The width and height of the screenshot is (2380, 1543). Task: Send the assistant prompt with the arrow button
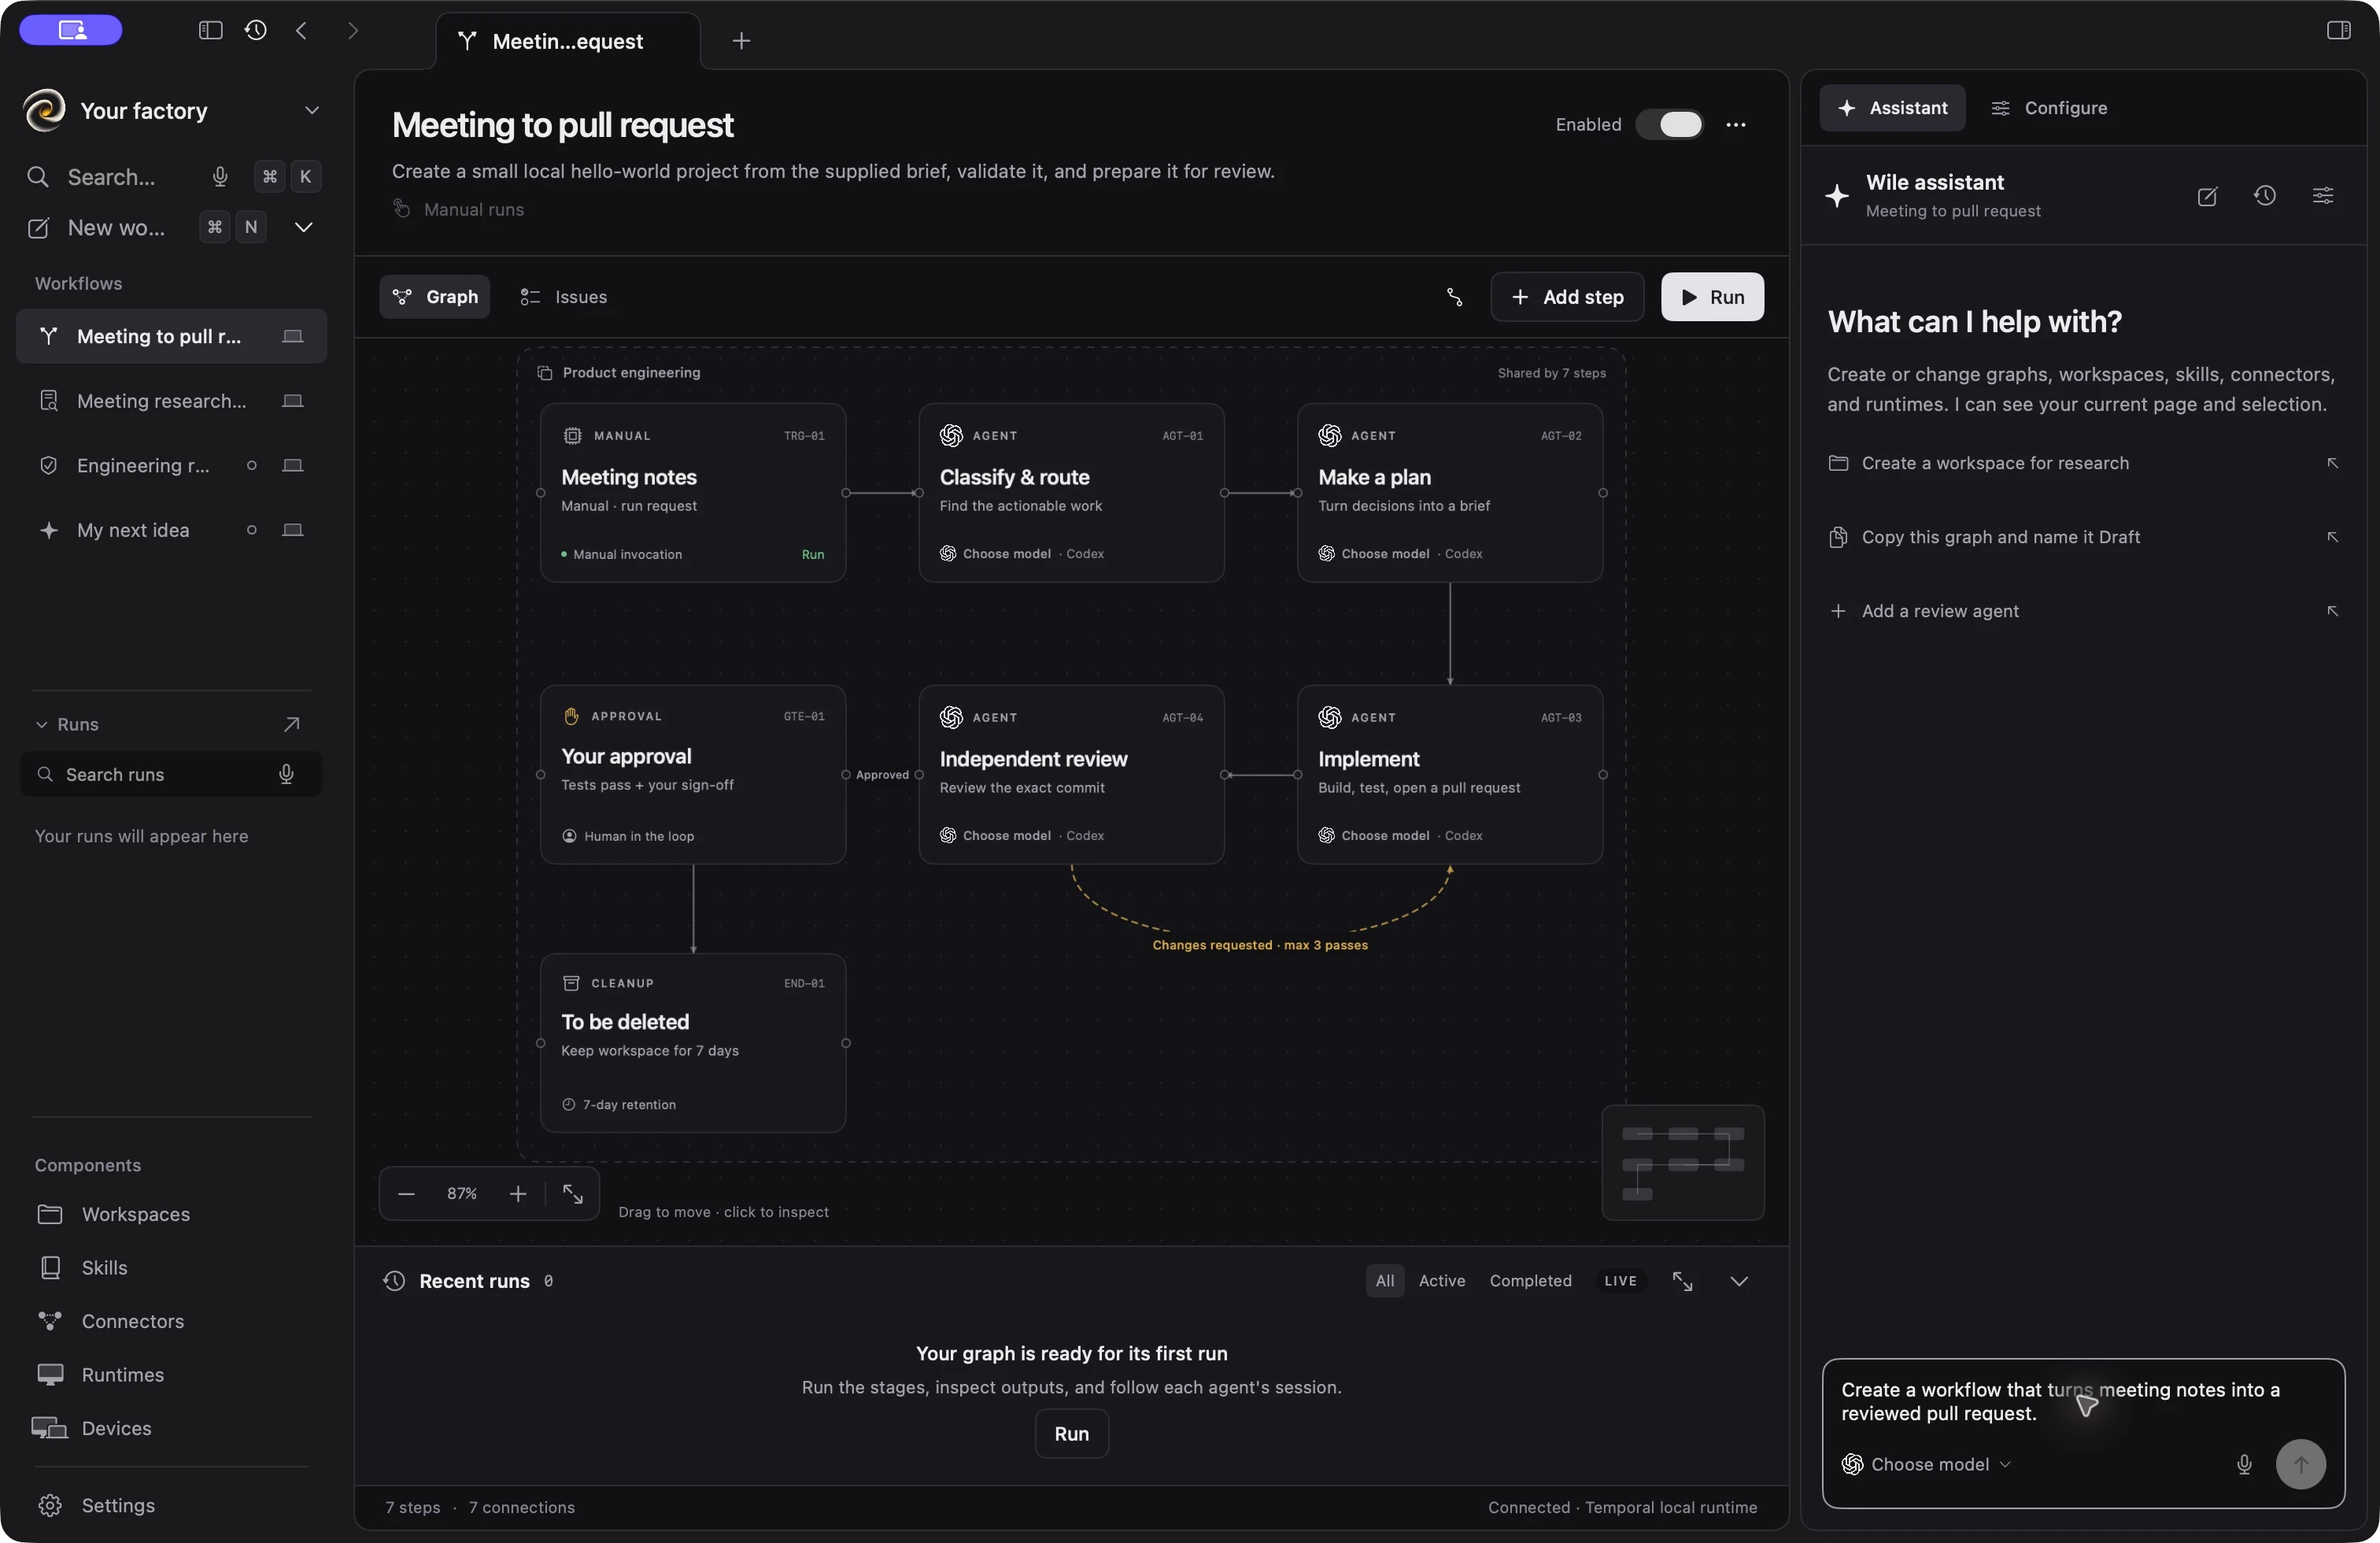pyautogui.click(x=2300, y=1464)
